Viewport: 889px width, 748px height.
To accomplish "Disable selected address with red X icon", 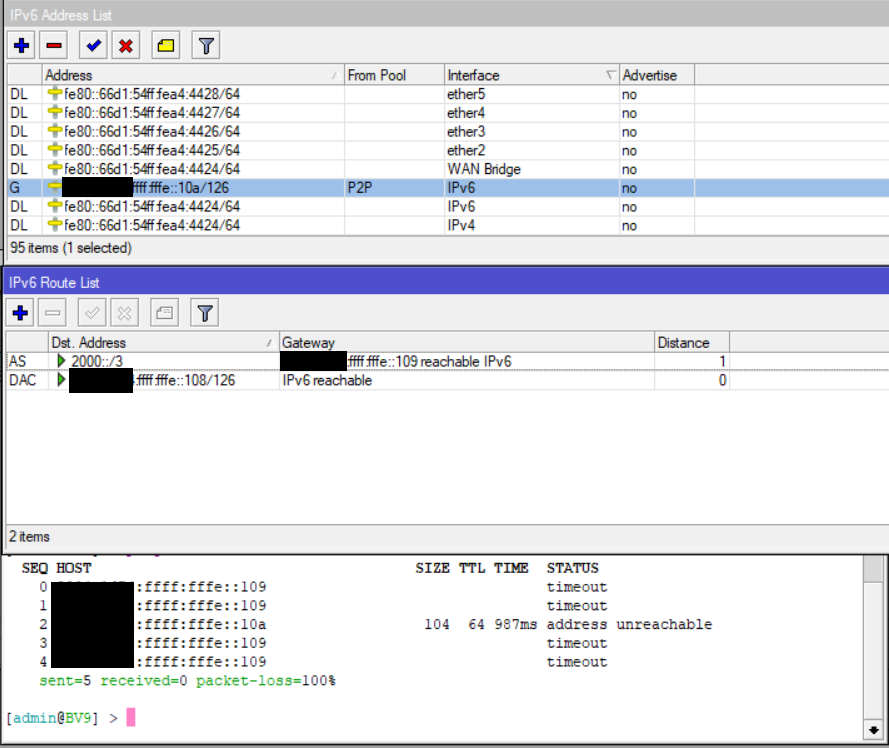I will click(126, 45).
